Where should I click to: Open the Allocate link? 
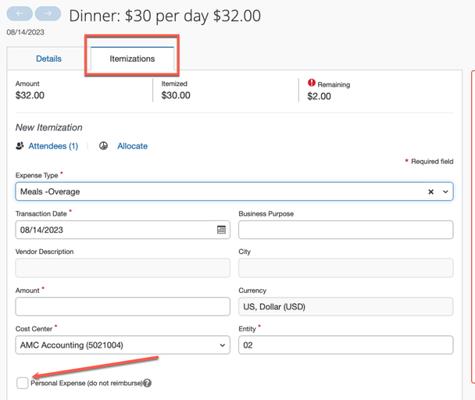pos(132,146)
